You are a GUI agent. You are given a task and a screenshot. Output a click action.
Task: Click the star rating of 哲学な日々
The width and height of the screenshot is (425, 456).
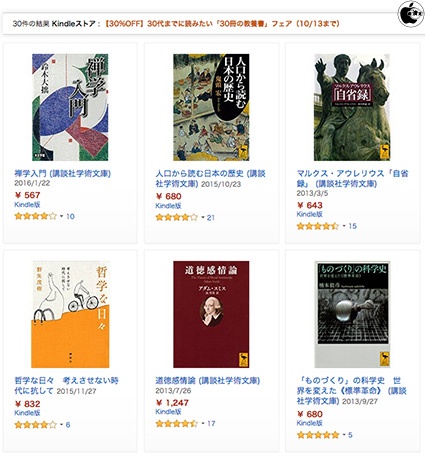point(36,425)
